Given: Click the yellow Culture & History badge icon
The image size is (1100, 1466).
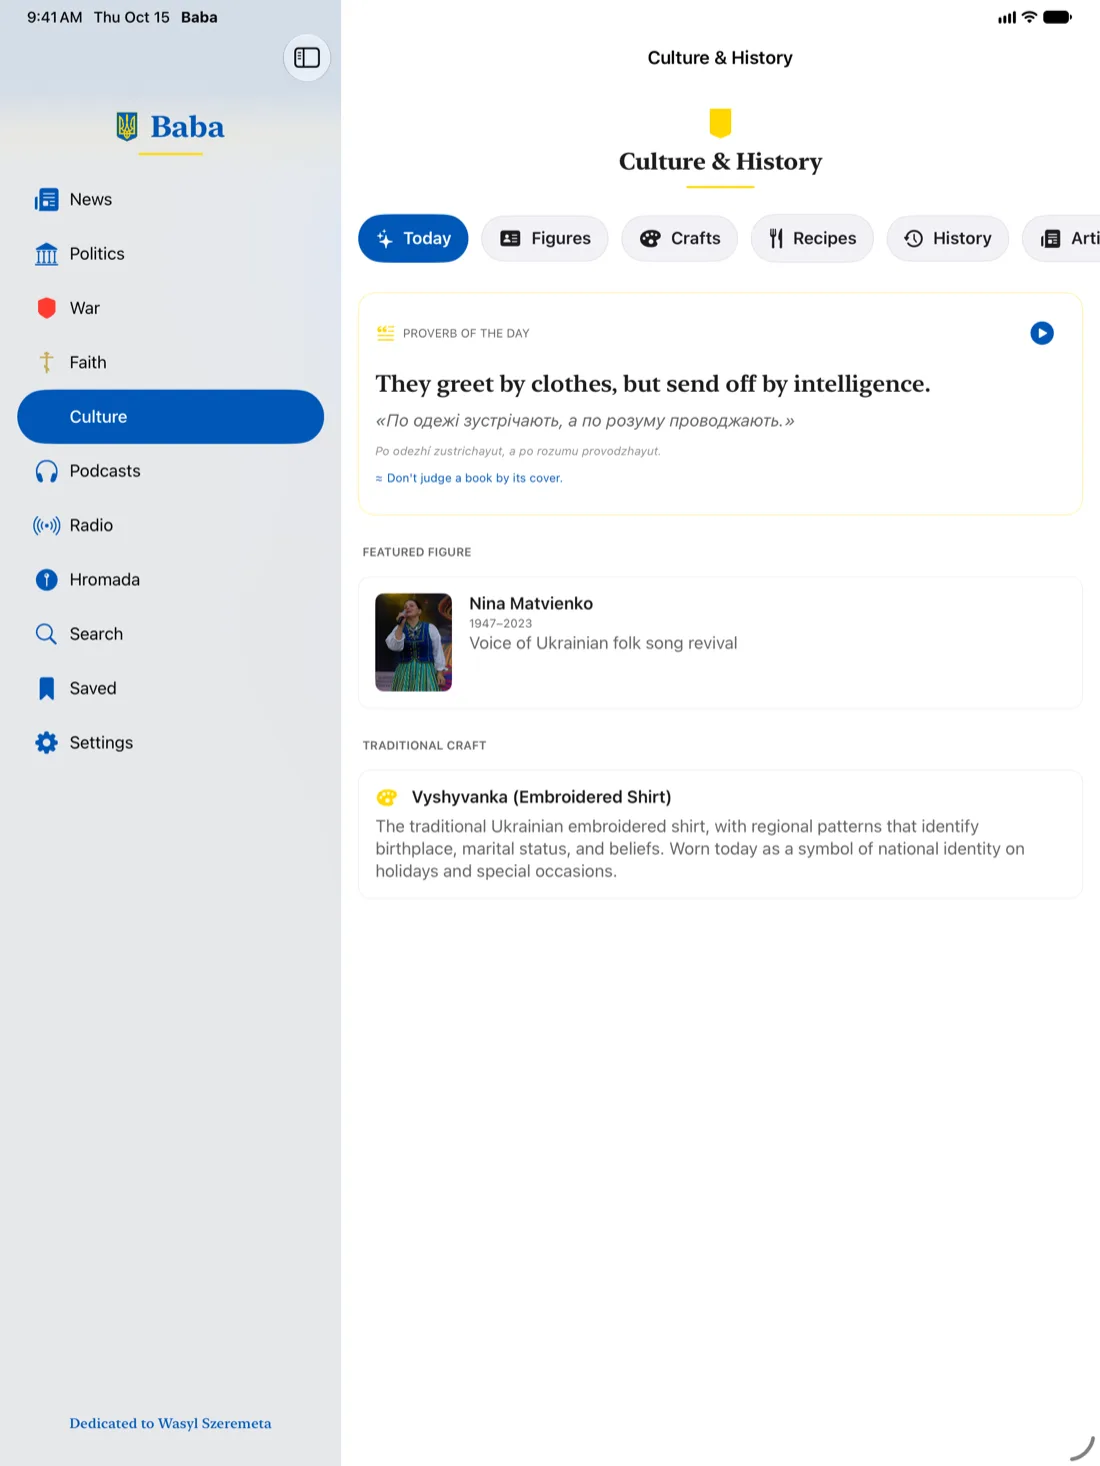Looking at the screenshot, I should 720,122.
